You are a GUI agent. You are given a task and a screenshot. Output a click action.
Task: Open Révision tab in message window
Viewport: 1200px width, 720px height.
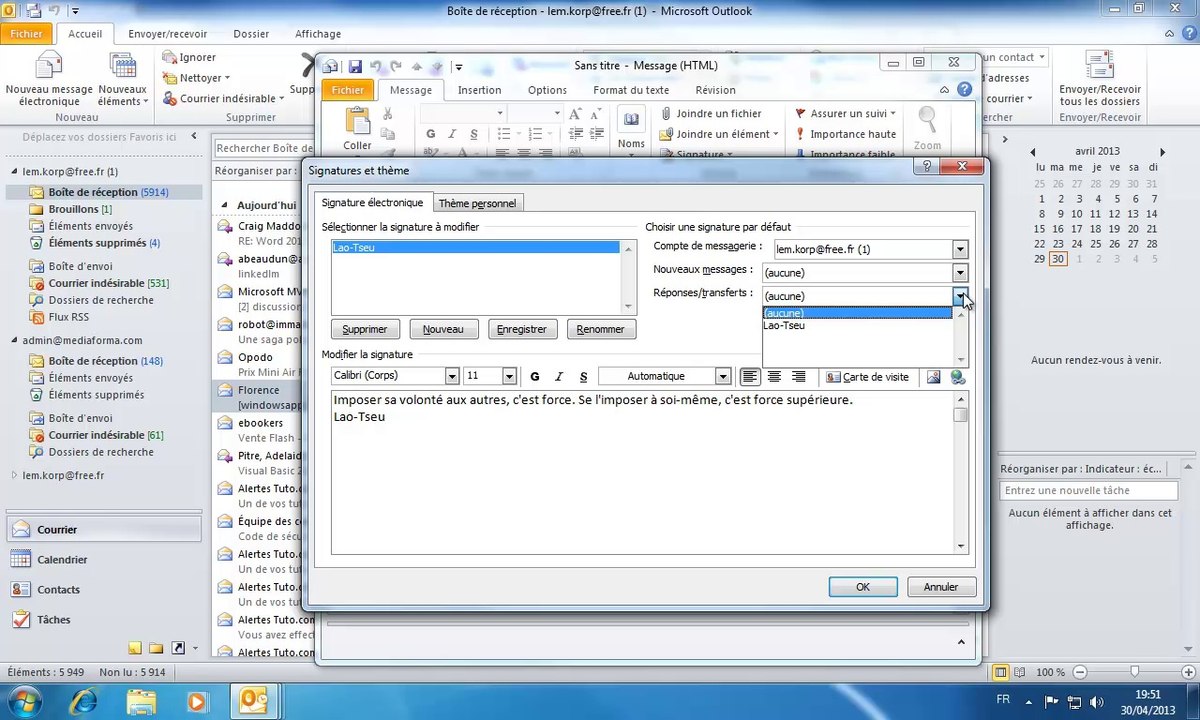(716, 90)
